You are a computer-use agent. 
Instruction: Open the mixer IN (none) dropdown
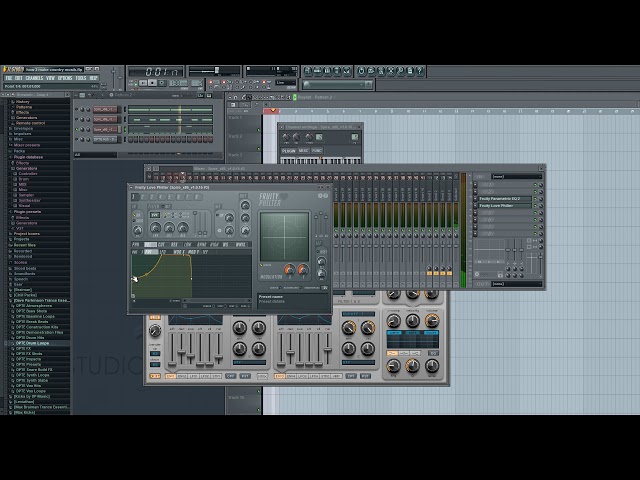click(x=517, y=177)
